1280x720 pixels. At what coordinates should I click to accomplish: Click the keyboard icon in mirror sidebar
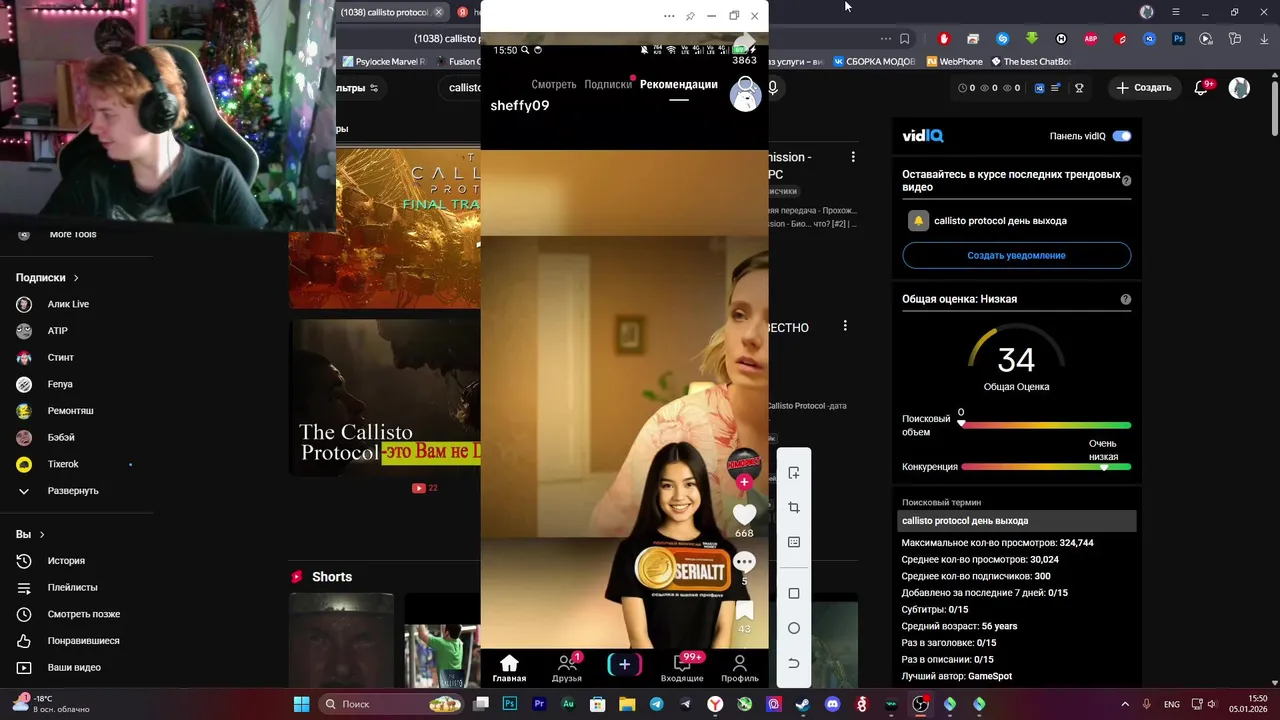[794, 542]
